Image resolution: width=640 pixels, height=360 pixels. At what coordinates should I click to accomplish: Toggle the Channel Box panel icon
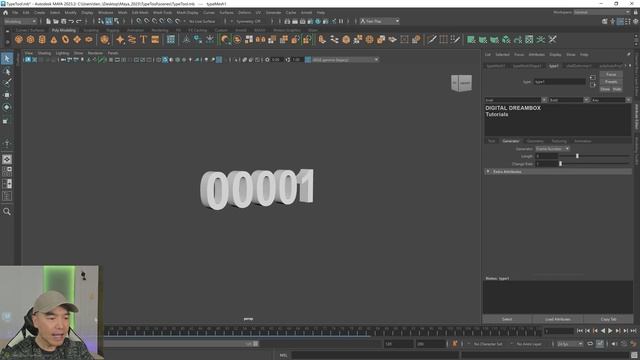click(x=636, y=21)
